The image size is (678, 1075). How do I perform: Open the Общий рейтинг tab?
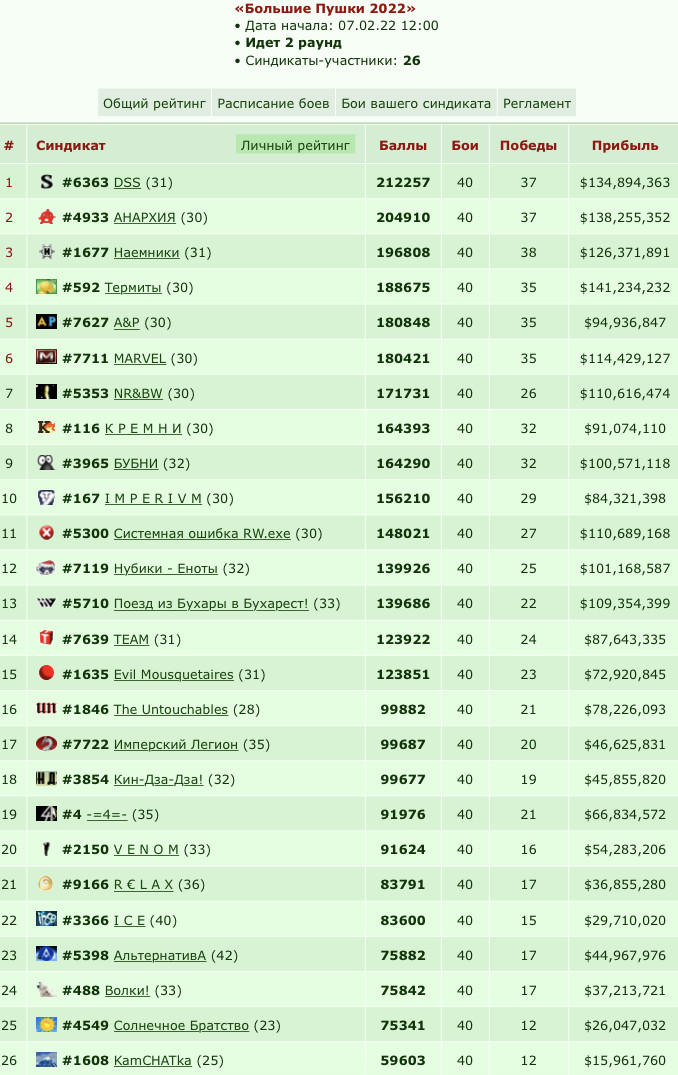click(154, 104)
